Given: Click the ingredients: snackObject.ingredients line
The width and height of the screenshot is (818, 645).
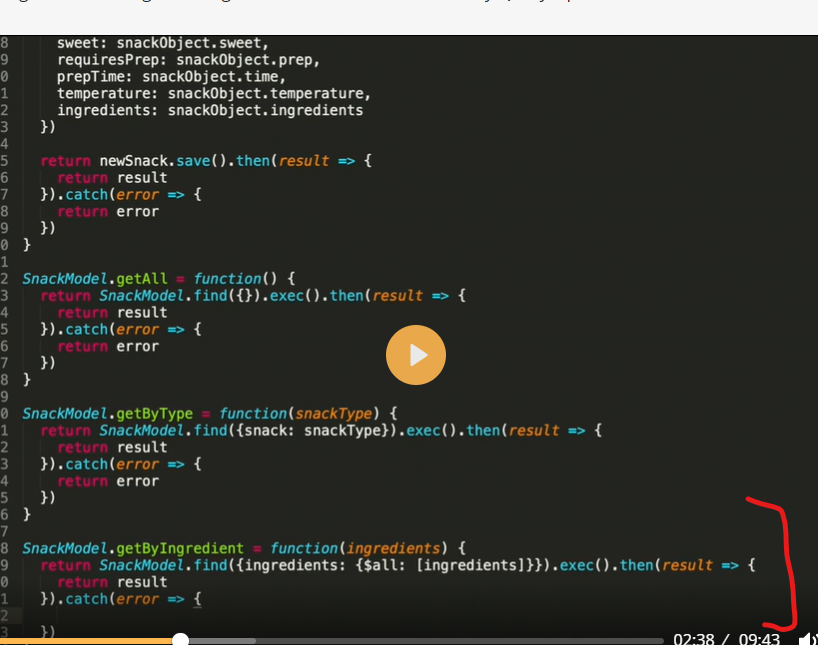Looking at the screenshot, I should coord(209,110).
